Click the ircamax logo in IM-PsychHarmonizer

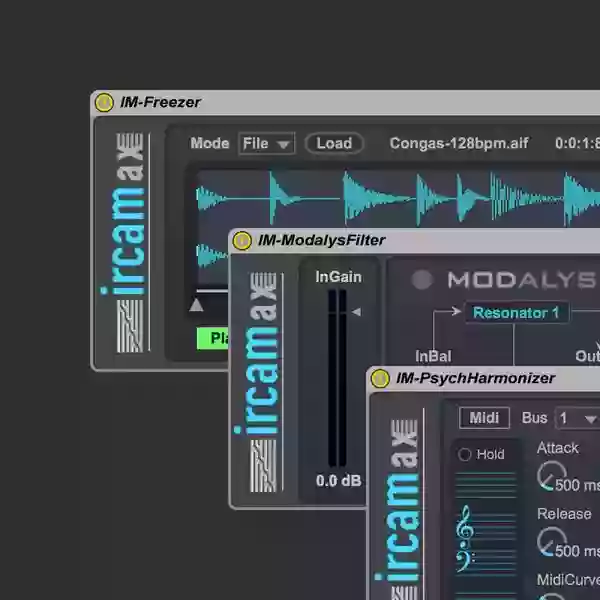tap(398, 510)
